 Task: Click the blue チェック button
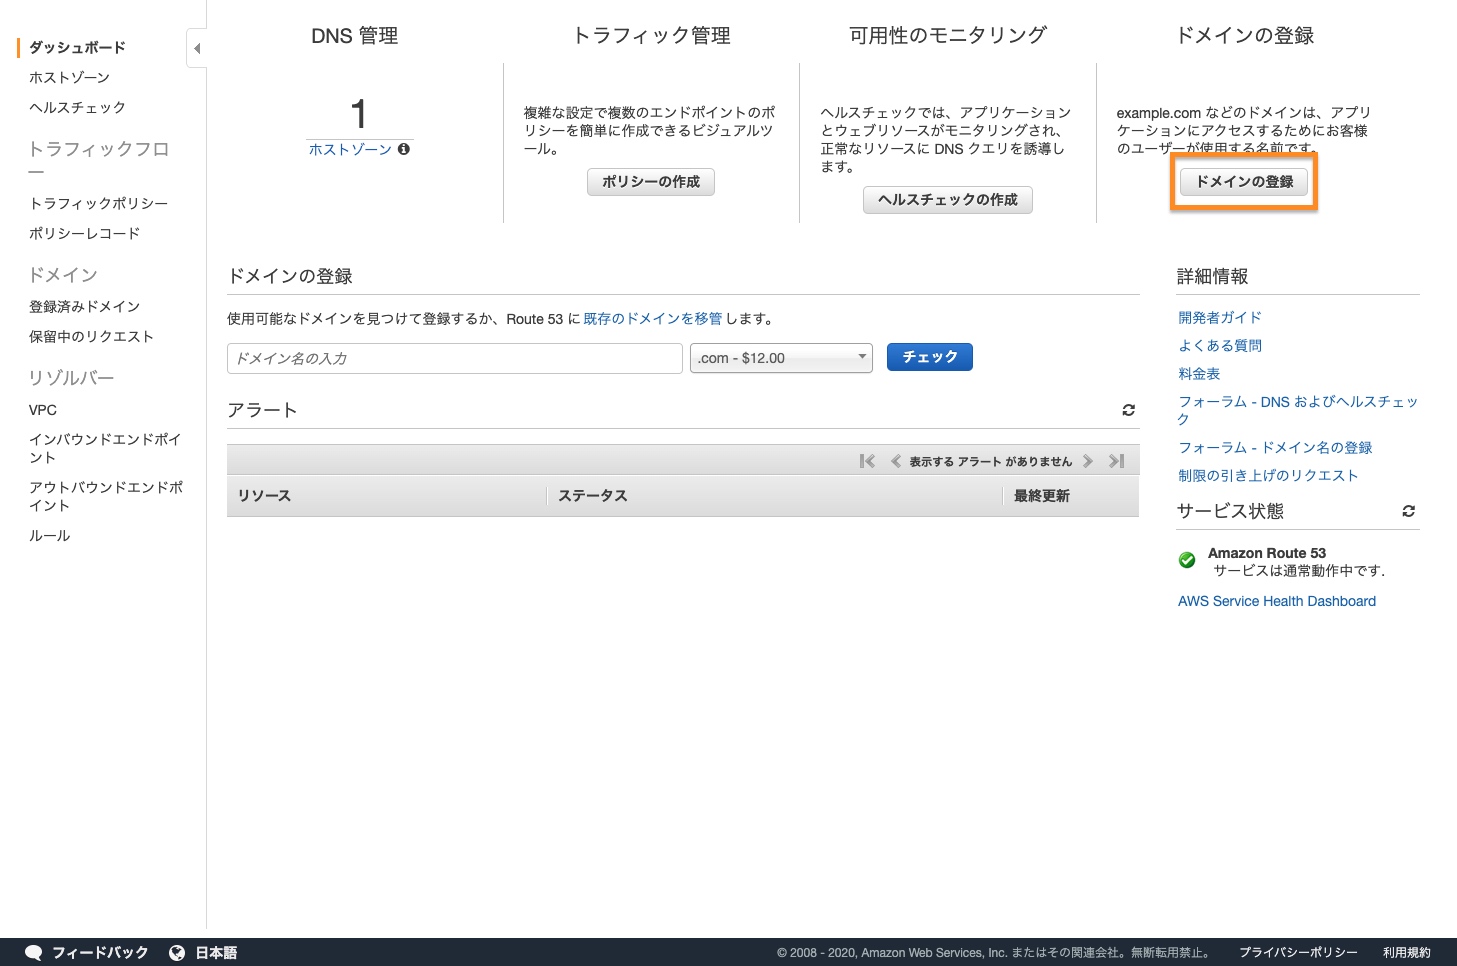[929, 357]
